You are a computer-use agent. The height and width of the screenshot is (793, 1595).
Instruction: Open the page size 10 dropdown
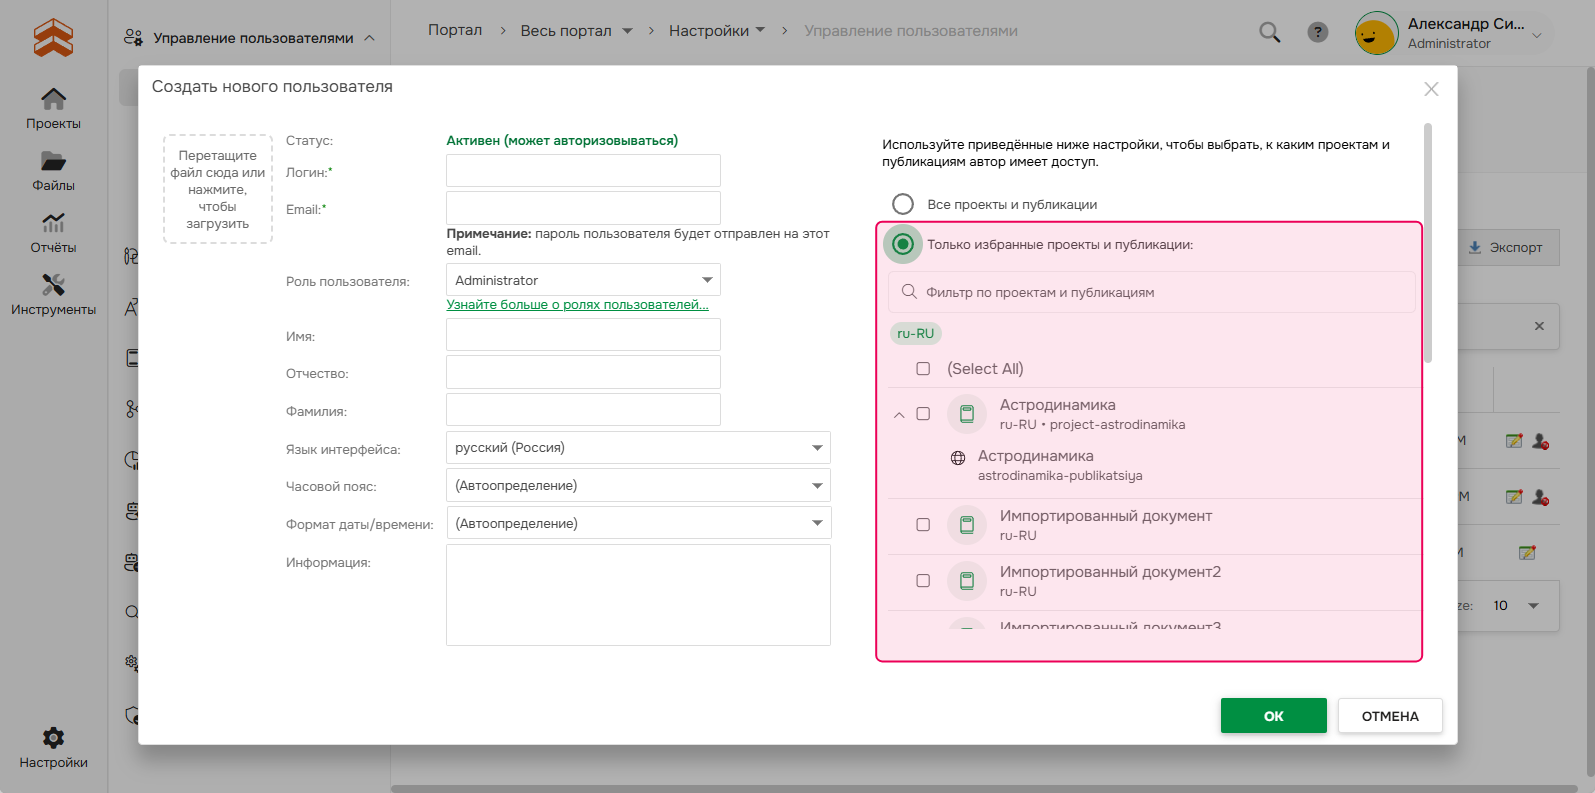point(1533,606)
